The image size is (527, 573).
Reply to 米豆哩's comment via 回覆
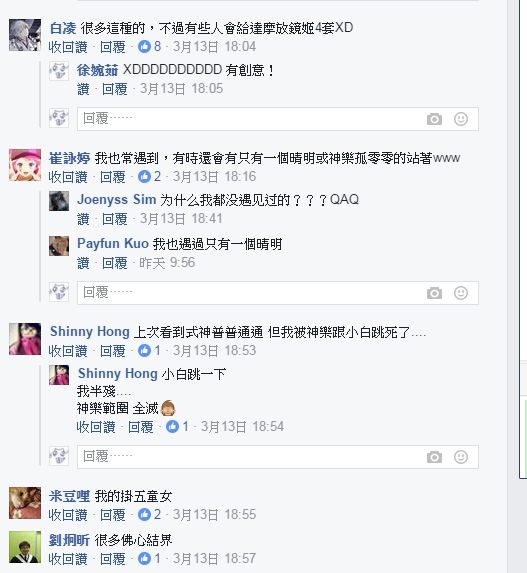pos(113,515)
